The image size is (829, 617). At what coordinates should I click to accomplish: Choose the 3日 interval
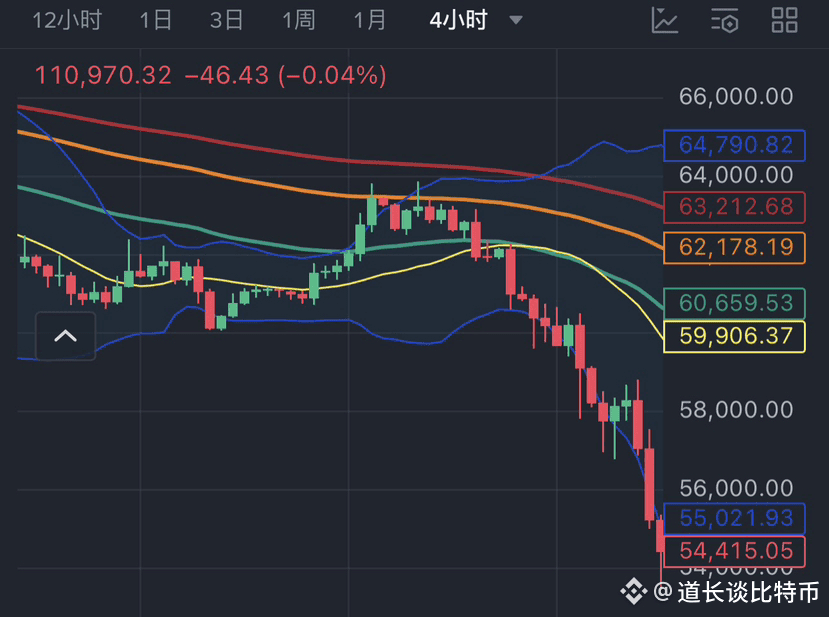227,20
